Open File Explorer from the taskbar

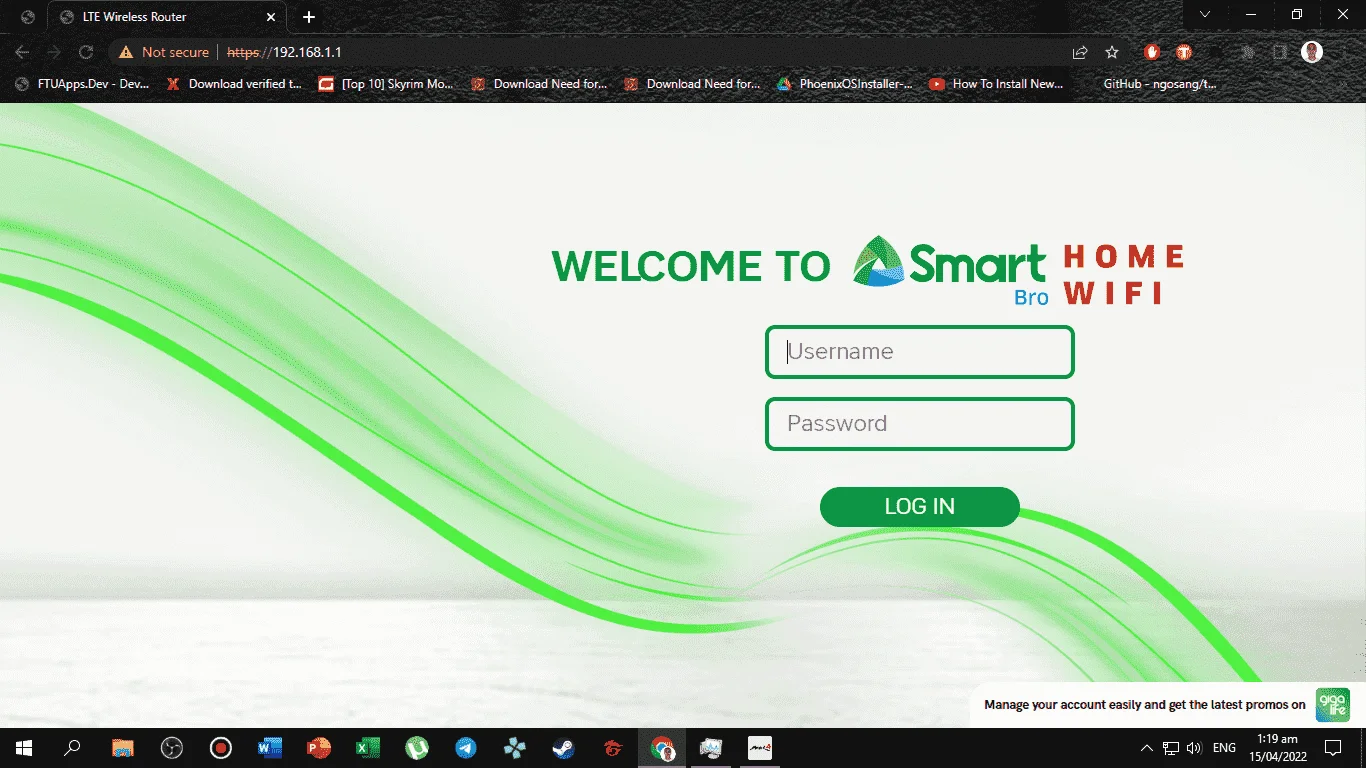tap(122, 748)
